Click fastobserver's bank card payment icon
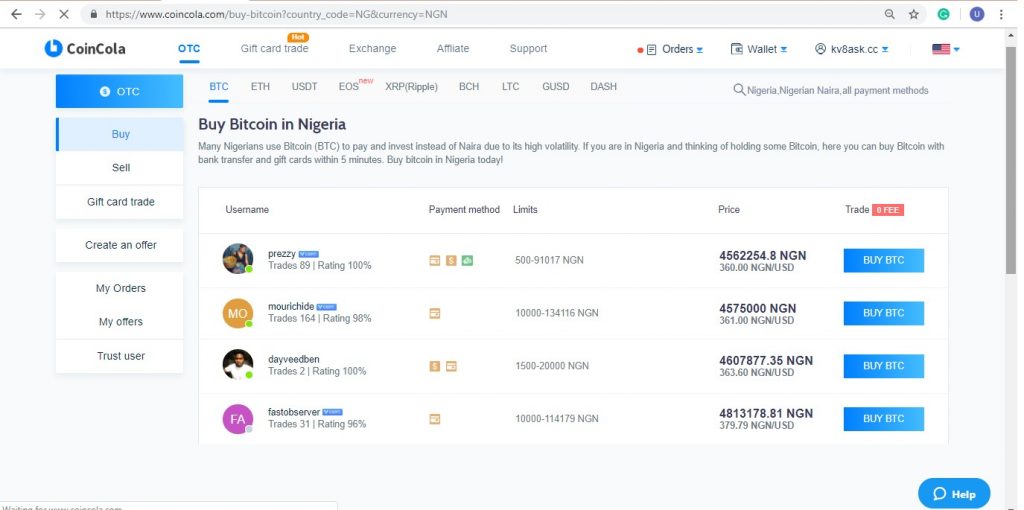Image resolution: width=1024 pixels, height=510 pixels. tap(434, 419)
